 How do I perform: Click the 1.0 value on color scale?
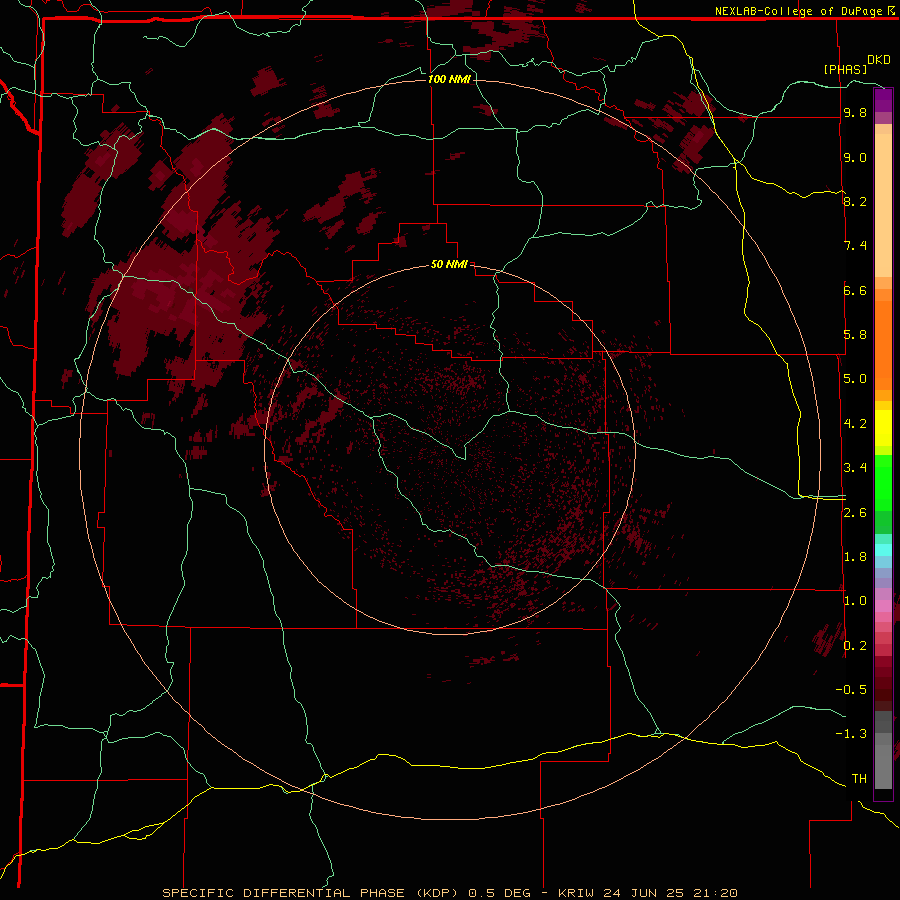pyautogui.click(x=855, y=601)
